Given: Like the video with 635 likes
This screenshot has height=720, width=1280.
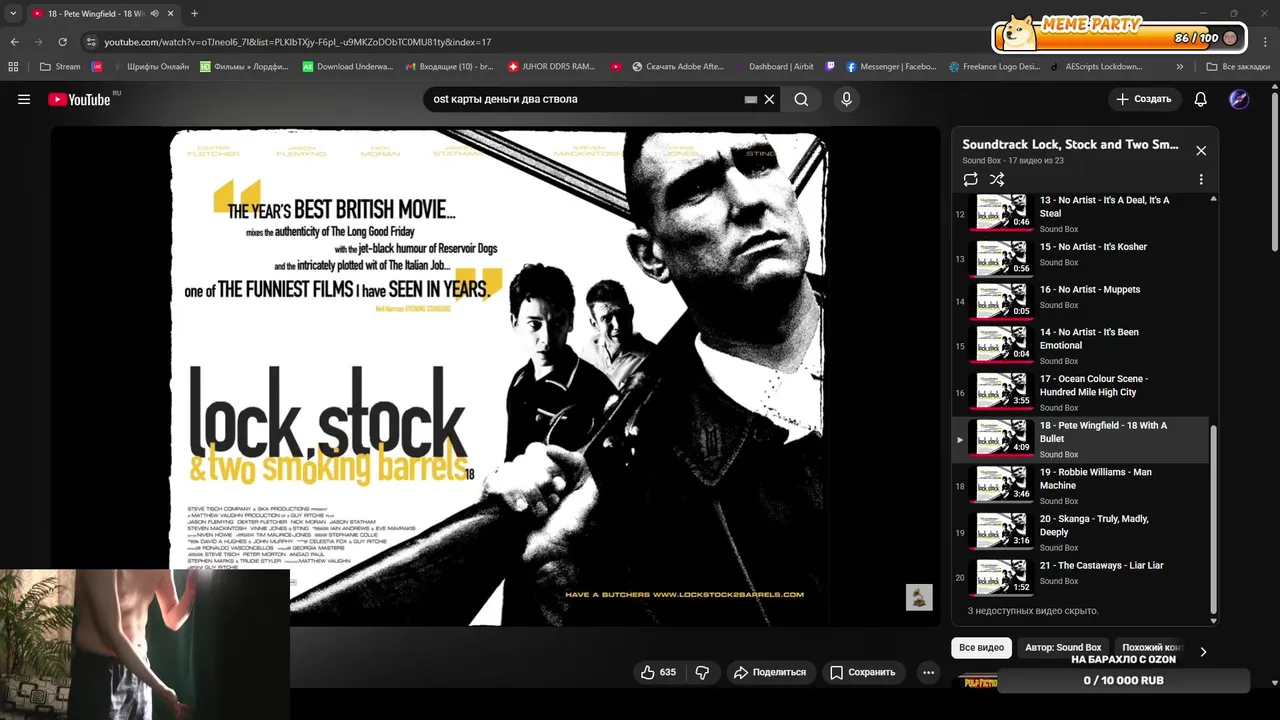Looking at the screenshot, I should [x=658, y=672].
